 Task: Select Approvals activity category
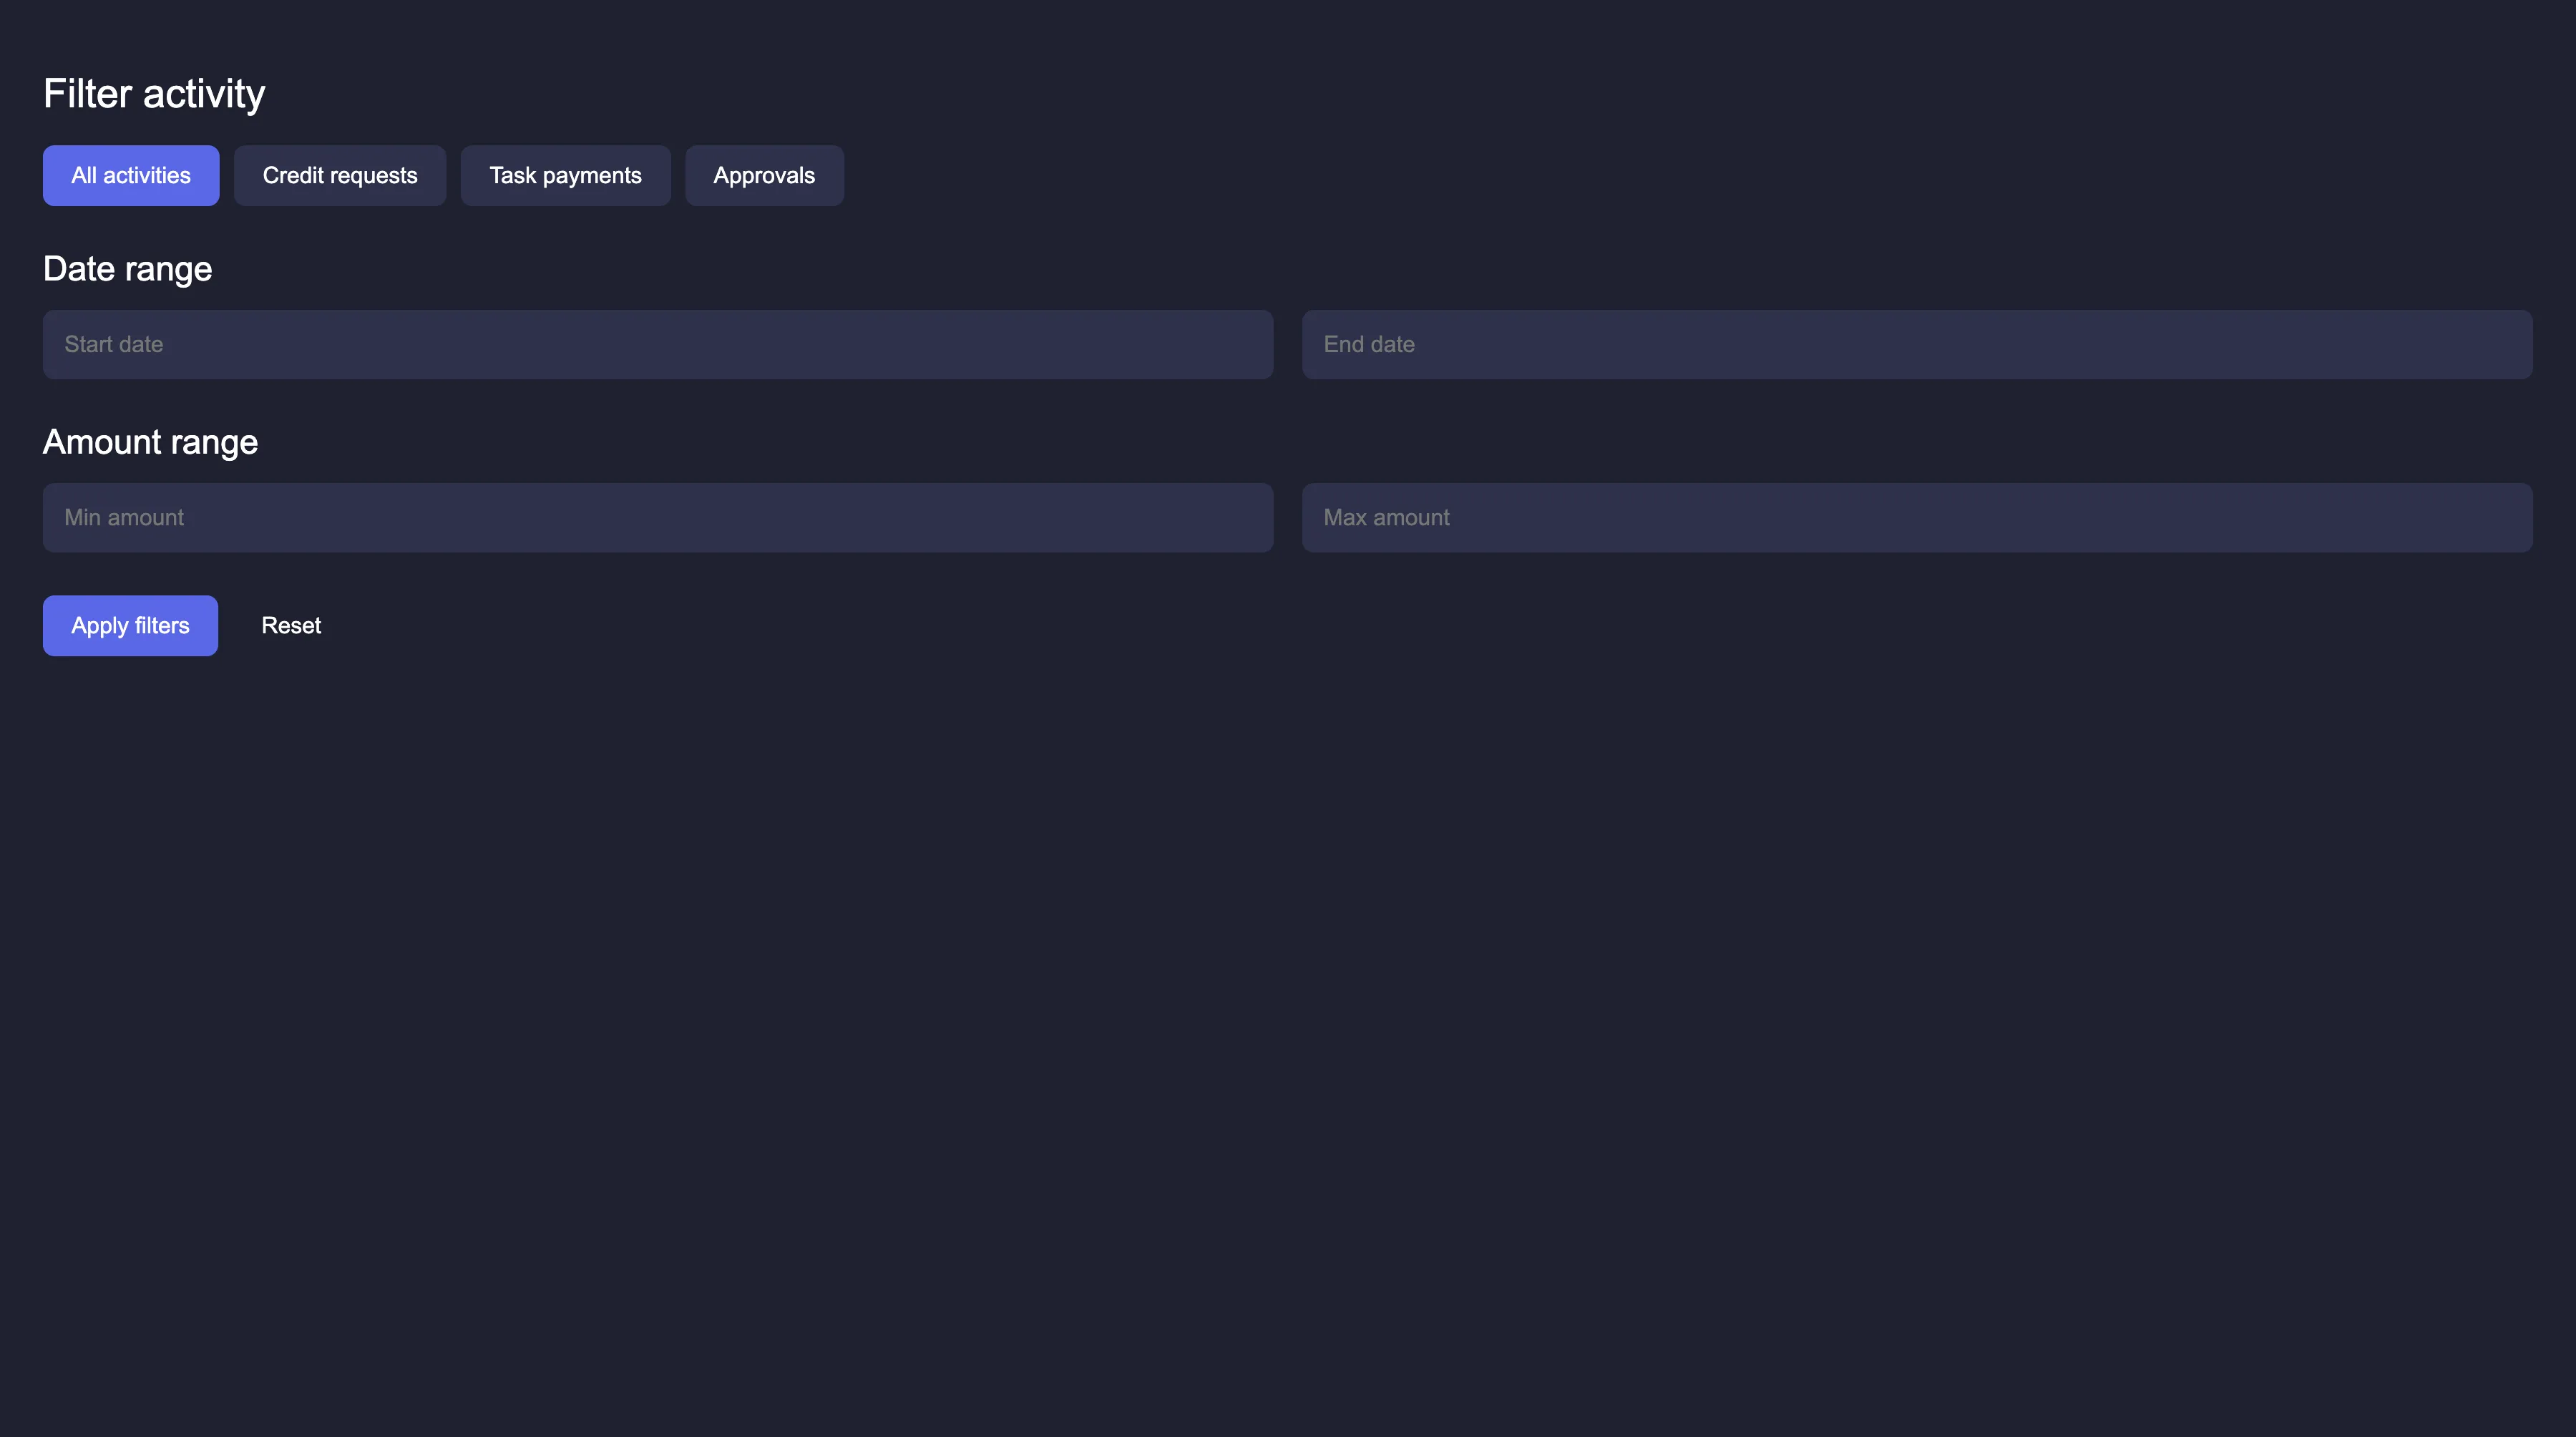coord(764,175)
